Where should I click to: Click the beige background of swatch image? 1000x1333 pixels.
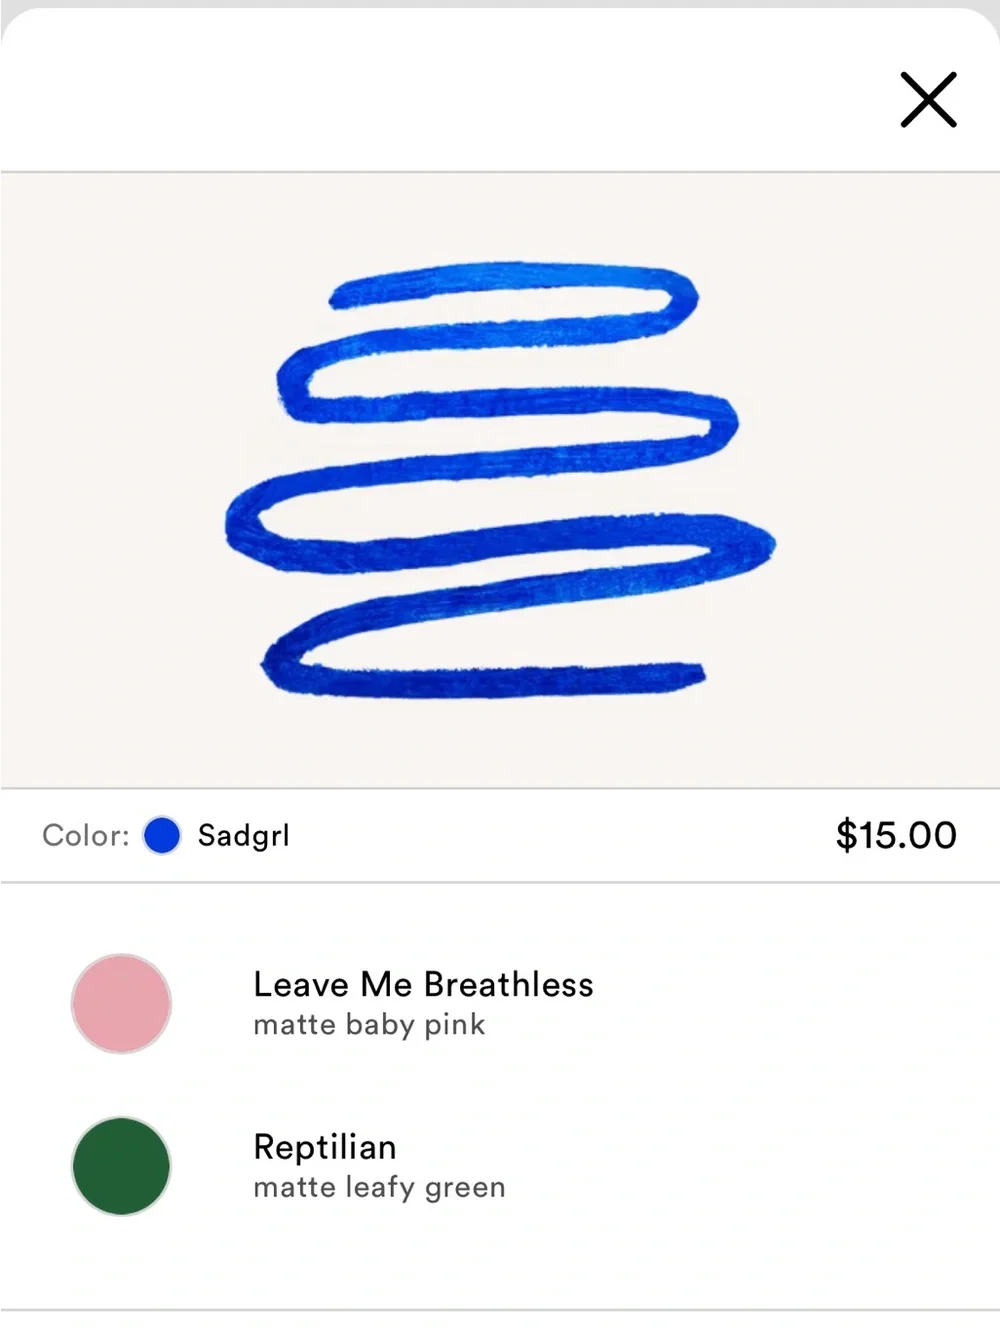tap(880, 480)
